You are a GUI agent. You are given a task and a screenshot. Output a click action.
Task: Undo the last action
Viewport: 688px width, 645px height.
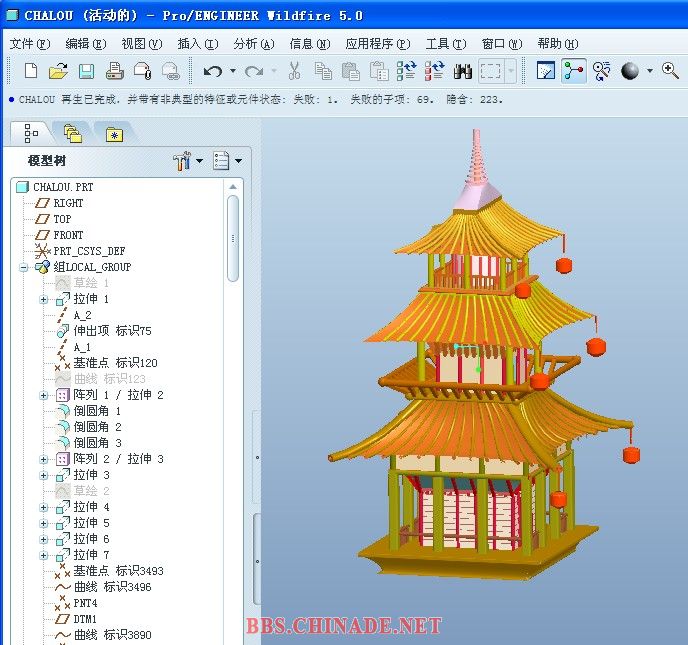(x=213, y=71)
